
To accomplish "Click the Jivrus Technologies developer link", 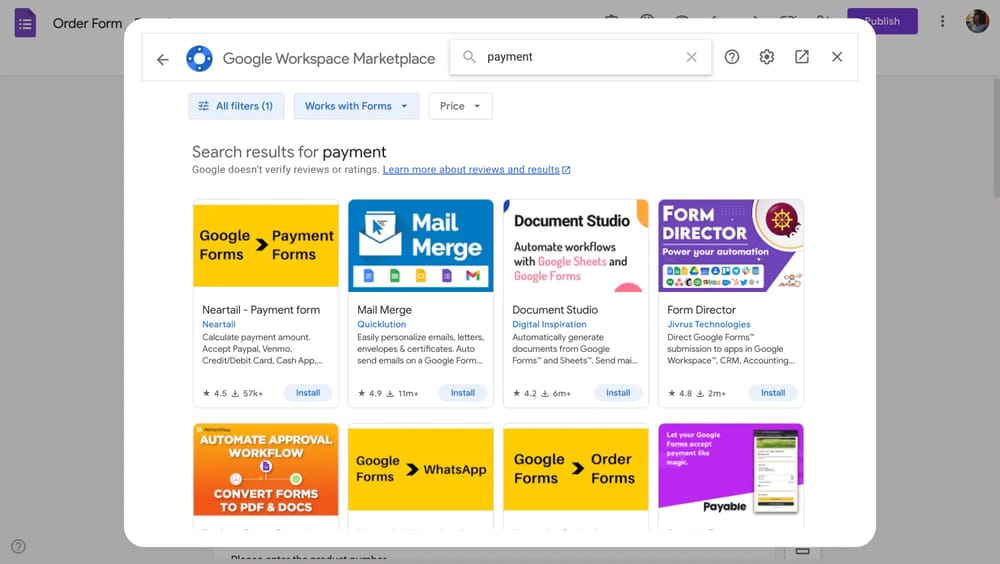I will coord(708,324).
